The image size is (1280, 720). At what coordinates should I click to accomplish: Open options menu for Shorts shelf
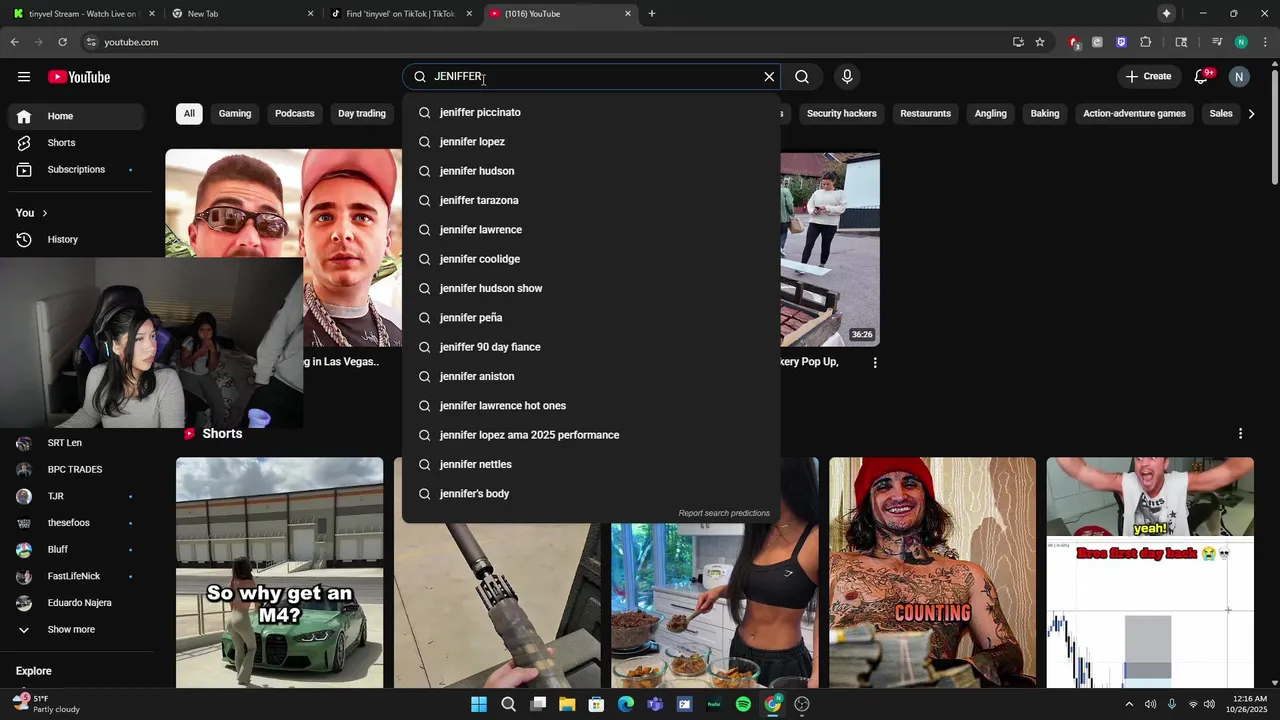click(x=1240, y=433)
